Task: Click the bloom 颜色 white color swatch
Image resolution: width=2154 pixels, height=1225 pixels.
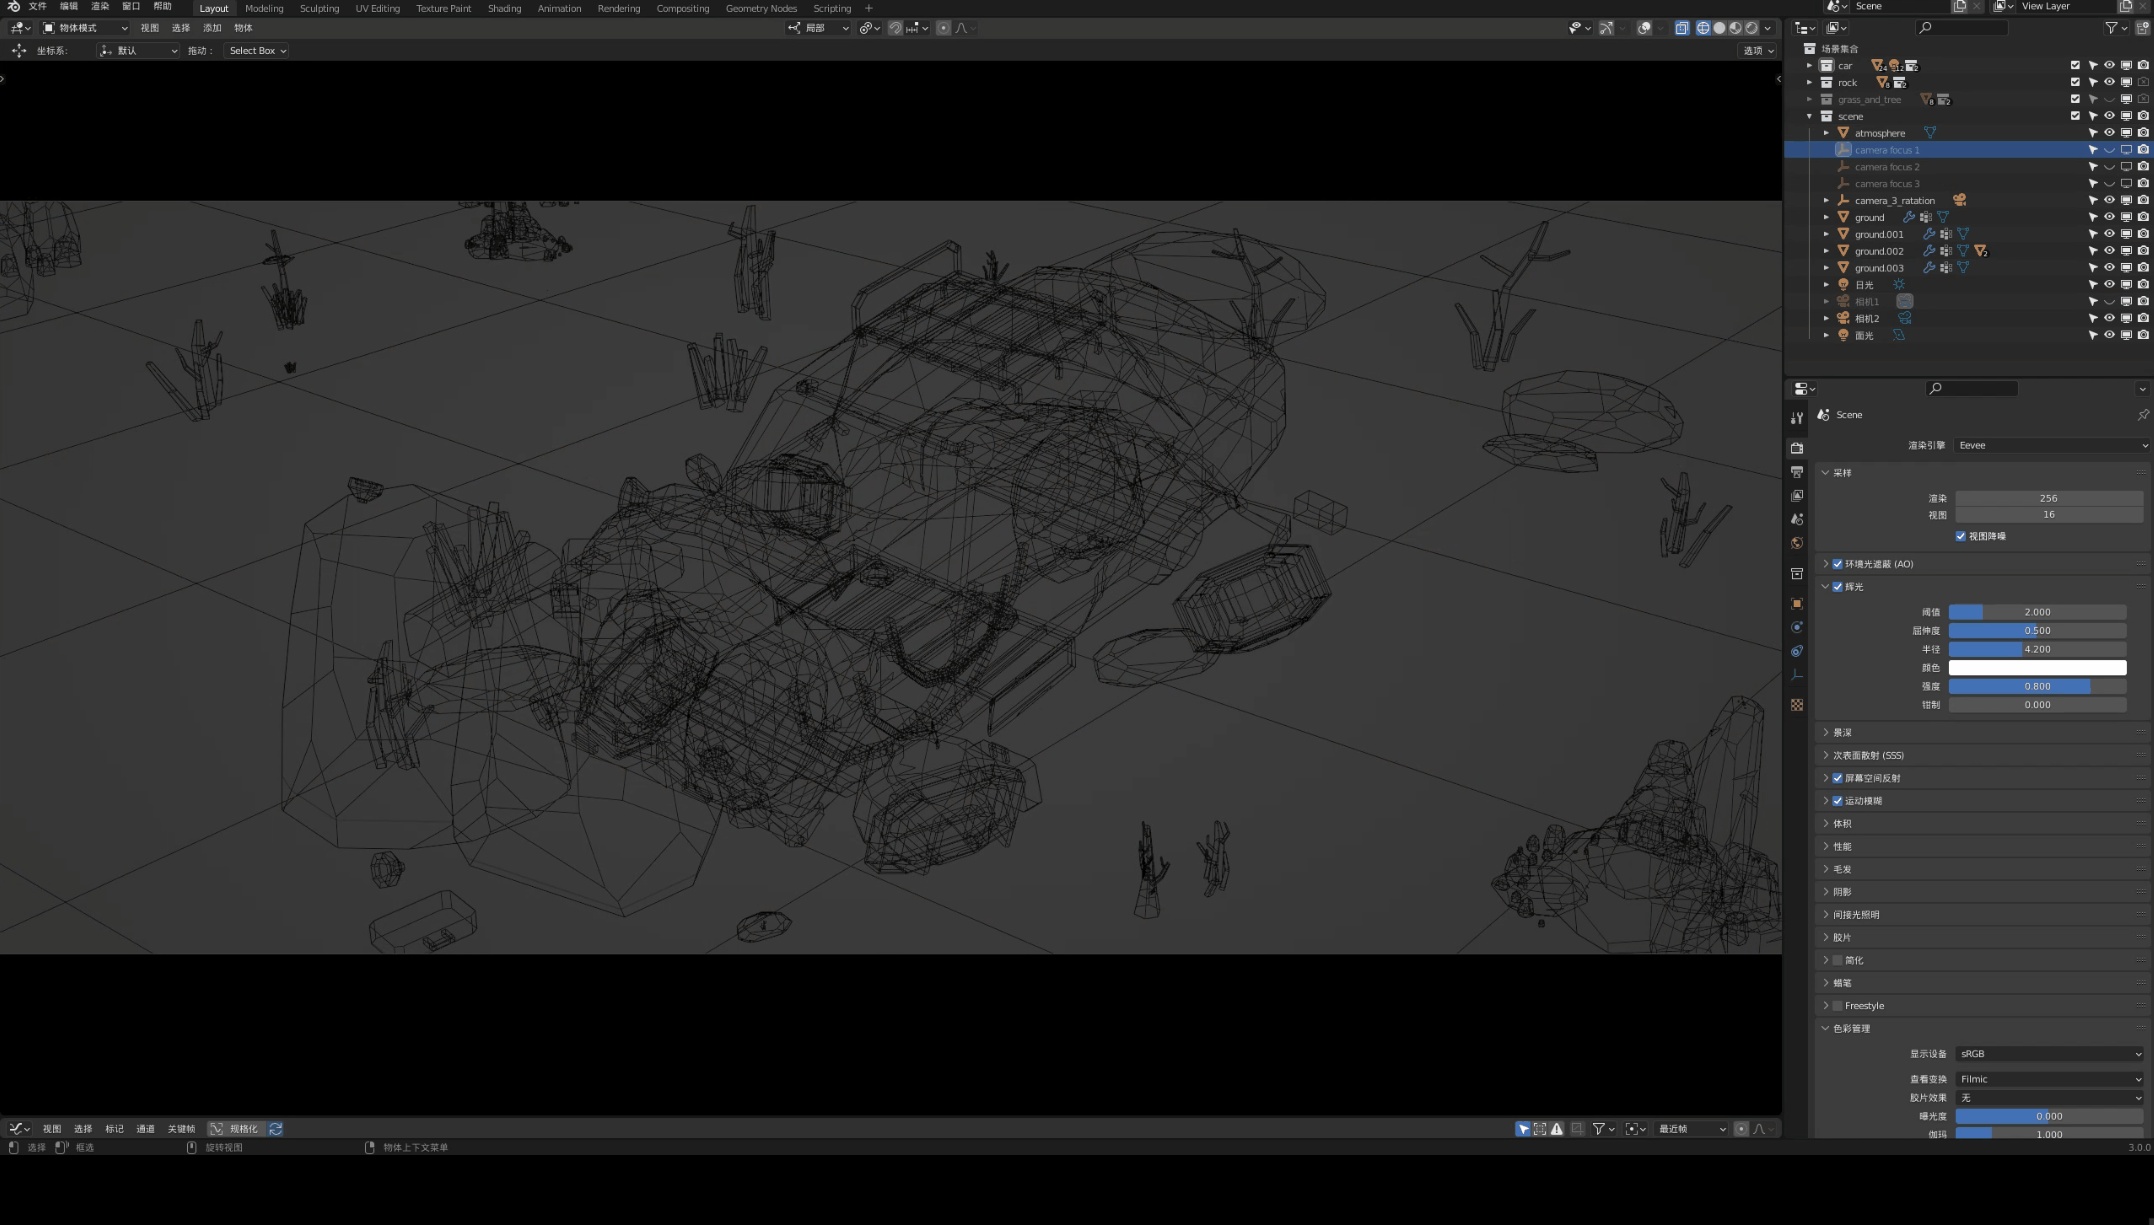Action: 2037,668
